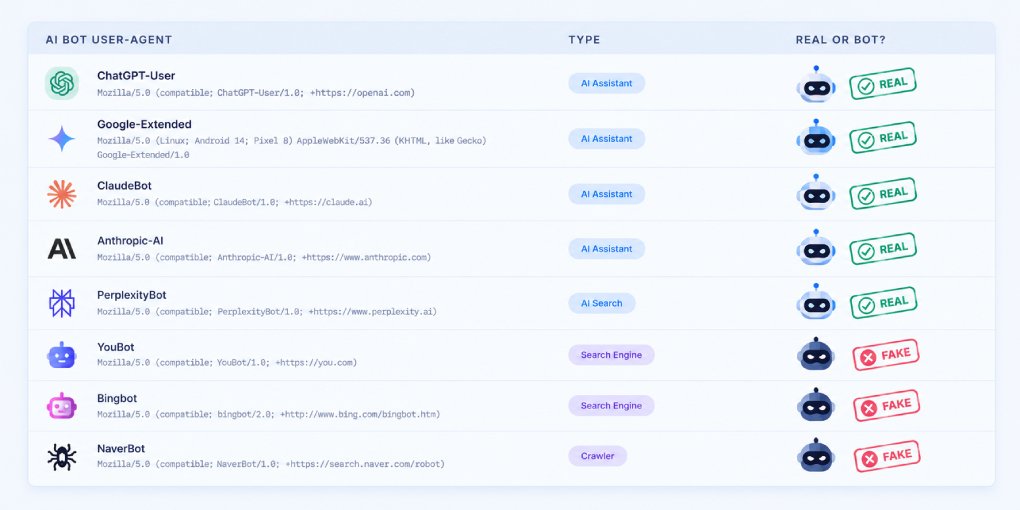Select the AI Assistant tag for ClaudeBot
Image resolution: width=1020 pixels, height=510 pixels.
606,194
